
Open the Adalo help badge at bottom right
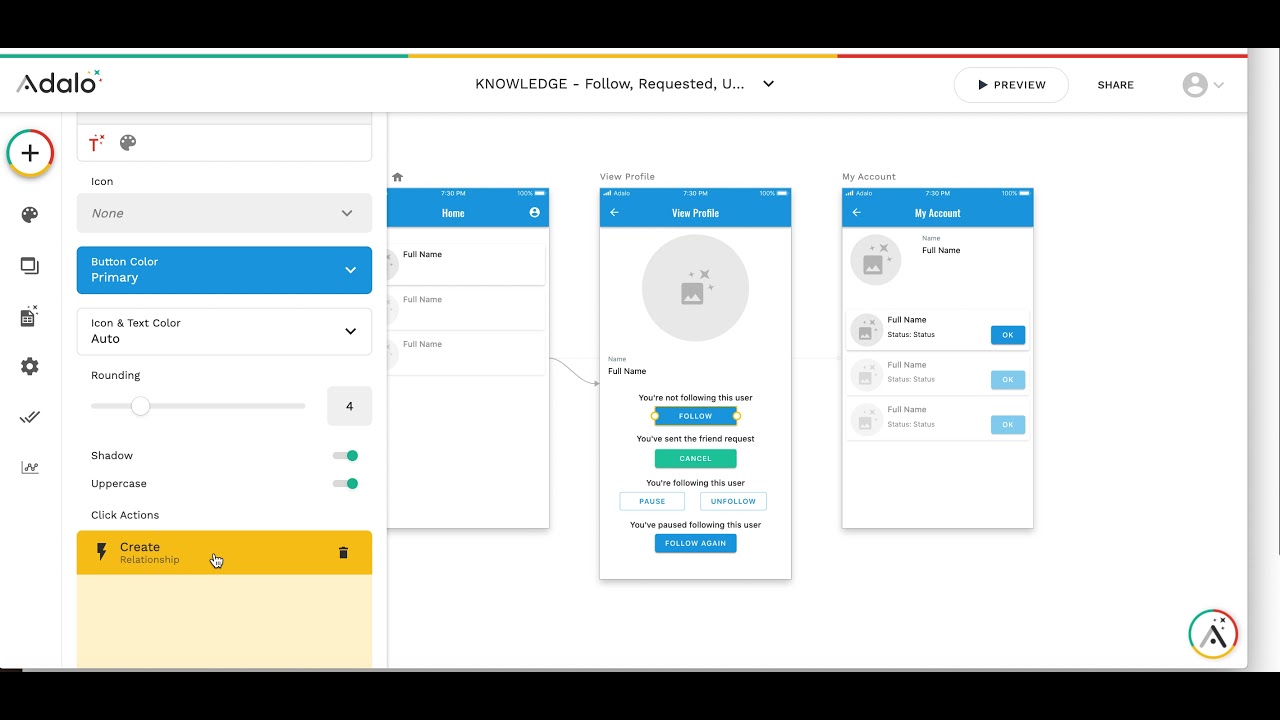[x=1213, y=634]
